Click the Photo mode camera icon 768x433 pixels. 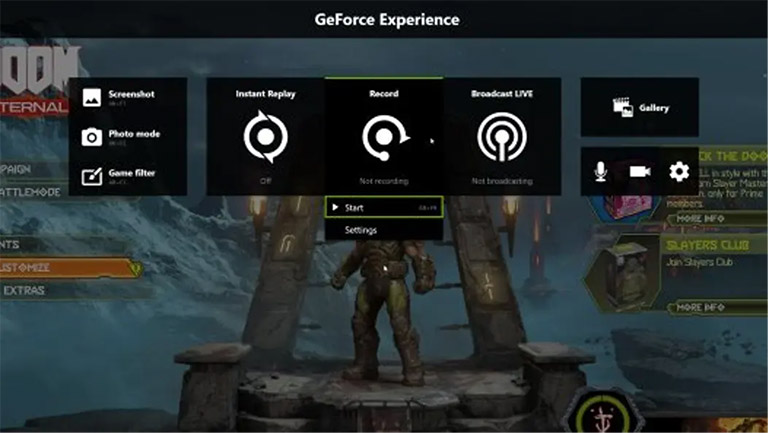(x=92, y=137)
